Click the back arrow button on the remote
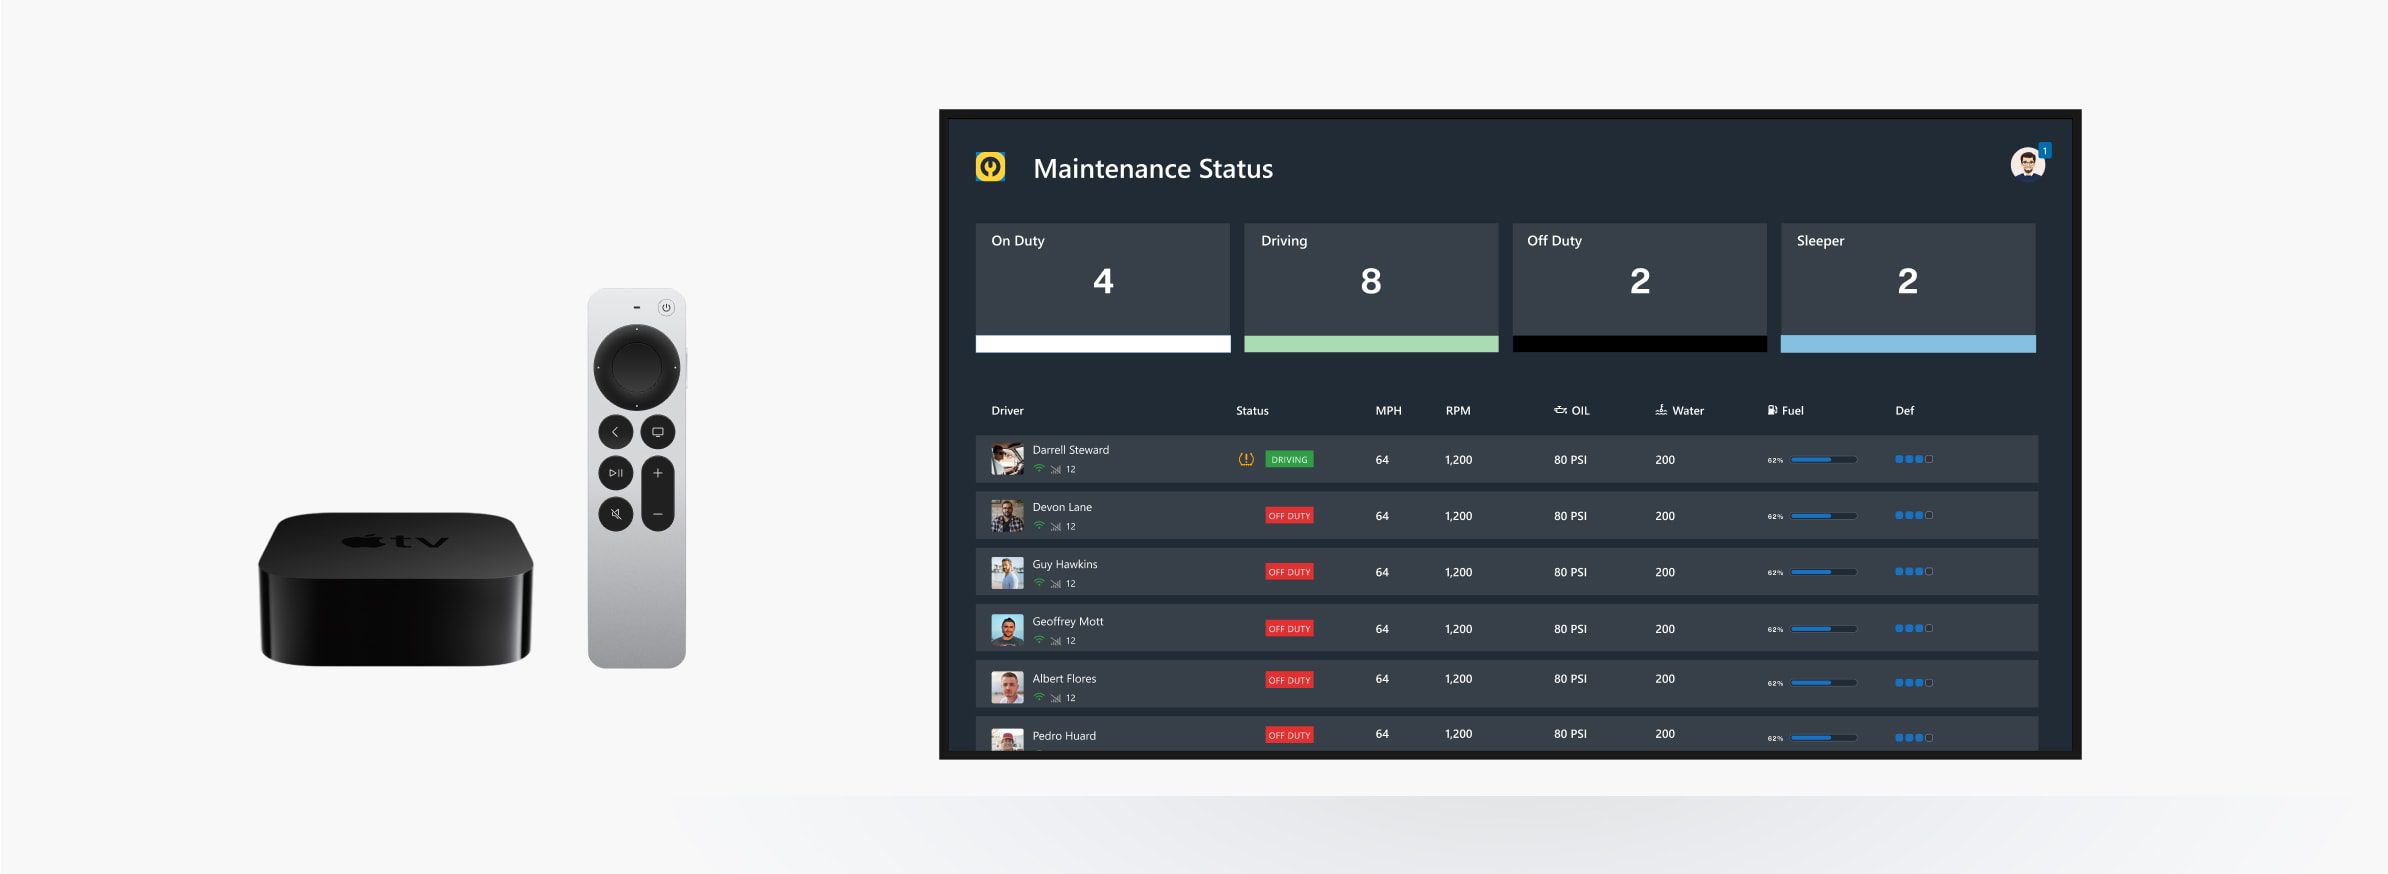 point(615,432)
